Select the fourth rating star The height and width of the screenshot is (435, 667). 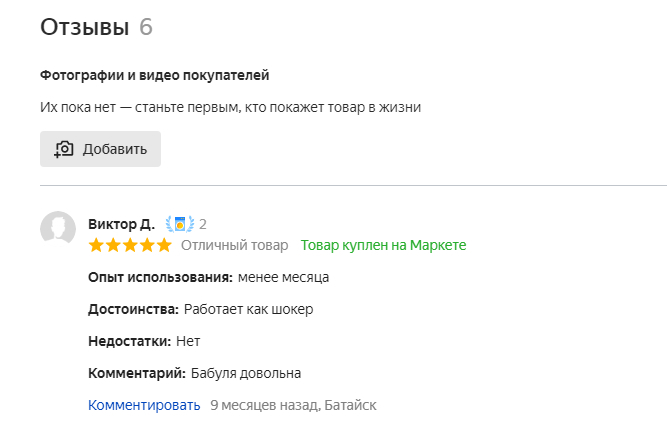point(147,245)
